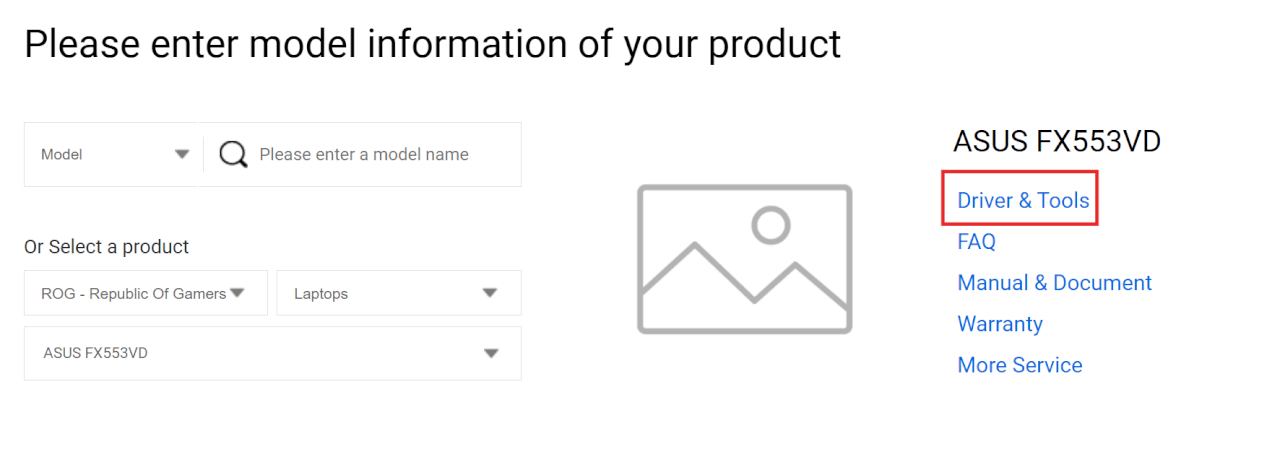Open the Driver & Tools link
The width and height of the screenshot is (1280, 457).
[1023, 201]
